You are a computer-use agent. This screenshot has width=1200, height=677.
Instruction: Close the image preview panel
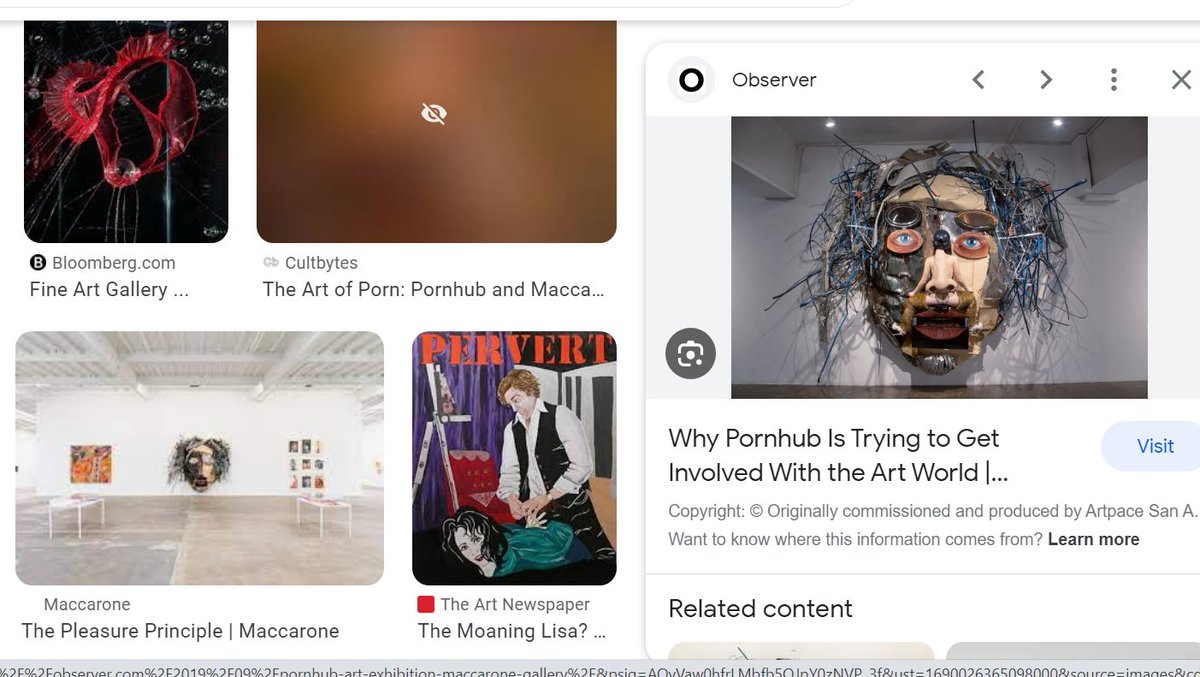[x=1181, y=80]
